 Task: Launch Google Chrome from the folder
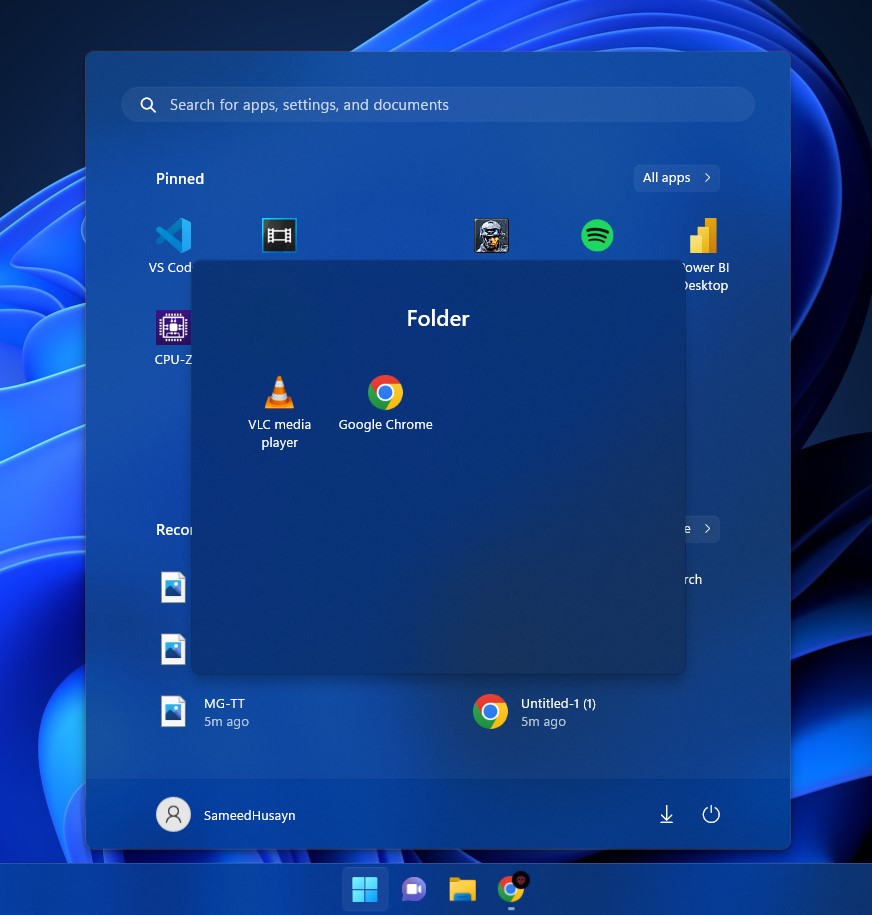(385, 403)
